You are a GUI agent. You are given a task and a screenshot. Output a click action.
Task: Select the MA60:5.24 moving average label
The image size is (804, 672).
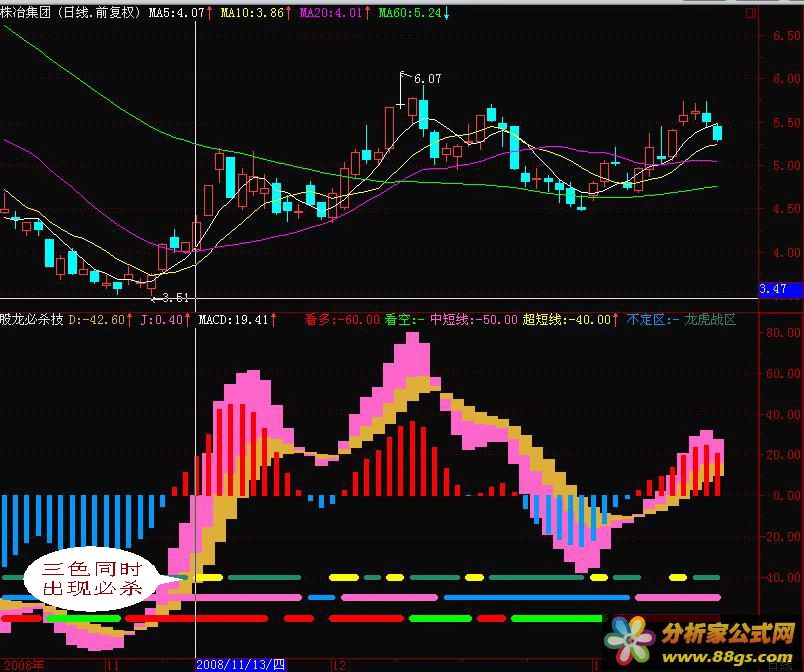[410, 13]
